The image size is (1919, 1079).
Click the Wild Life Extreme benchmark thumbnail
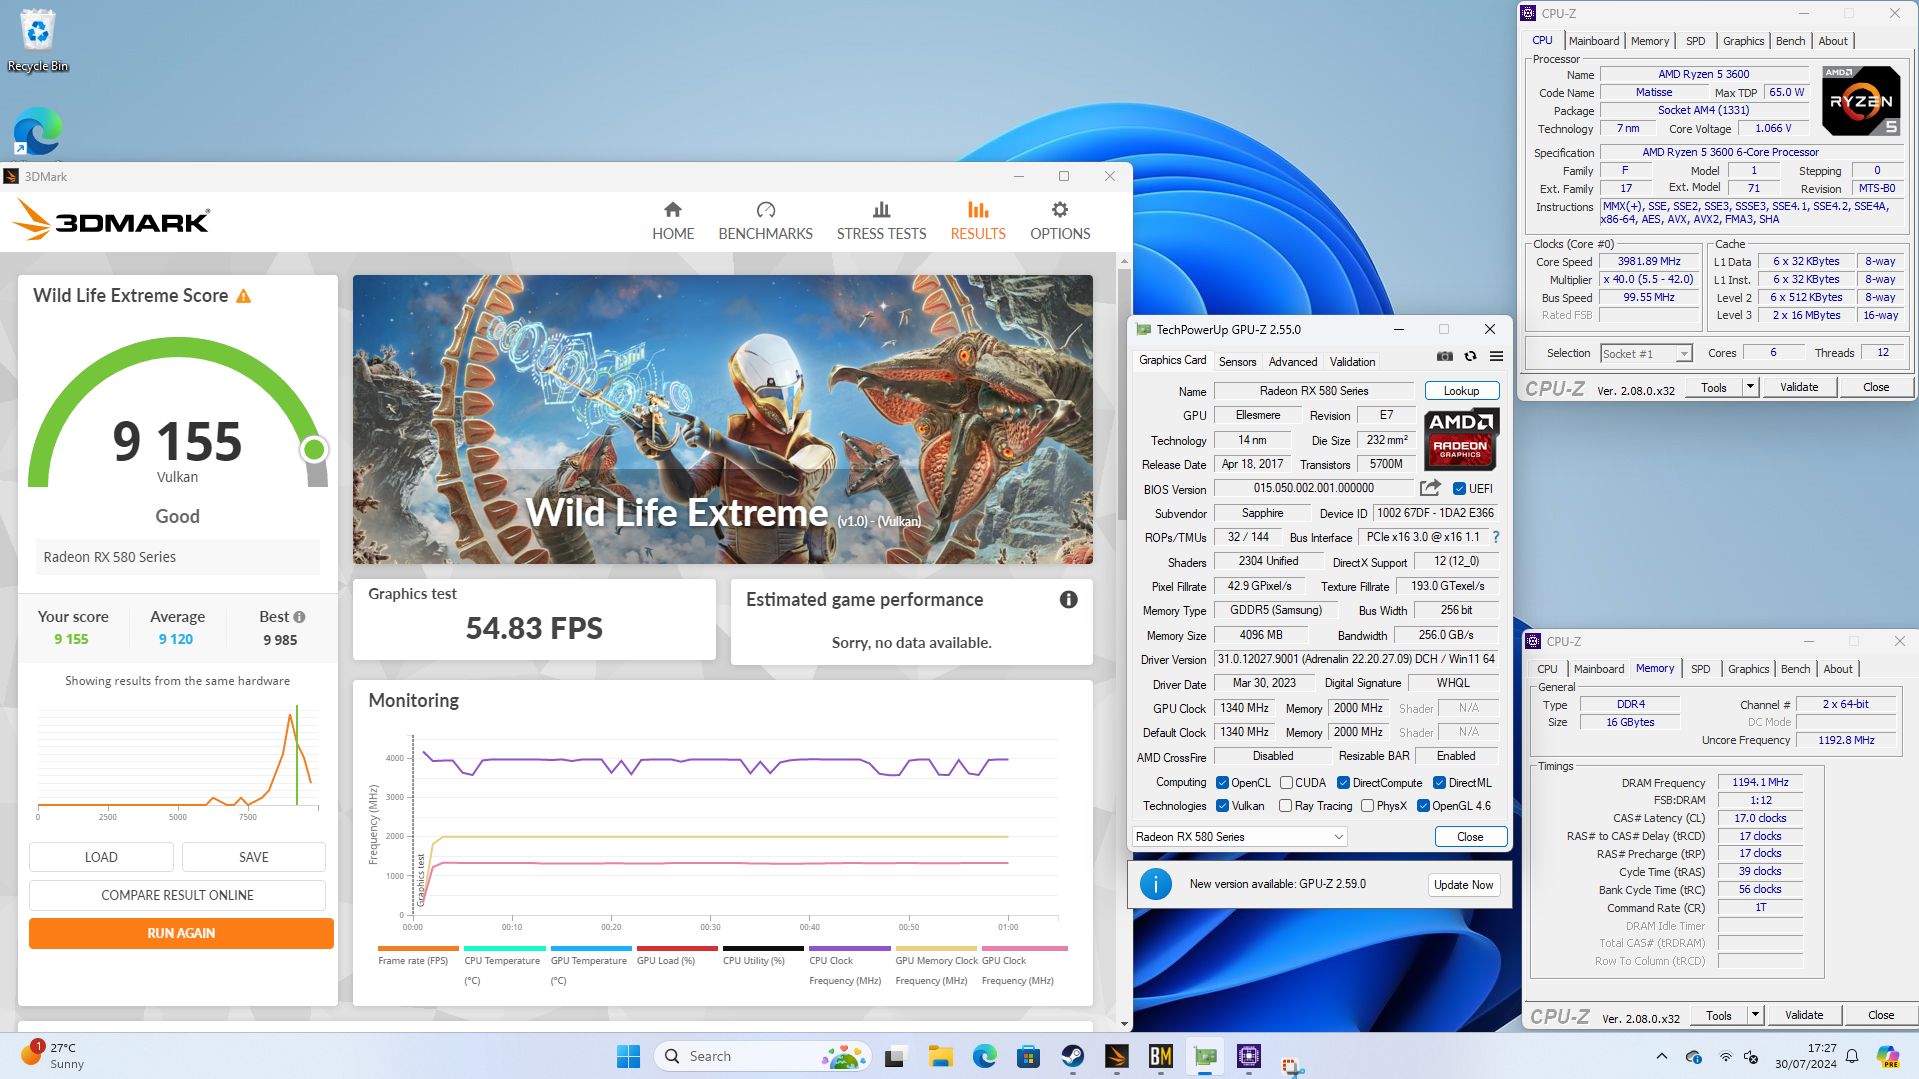point(723,420)
